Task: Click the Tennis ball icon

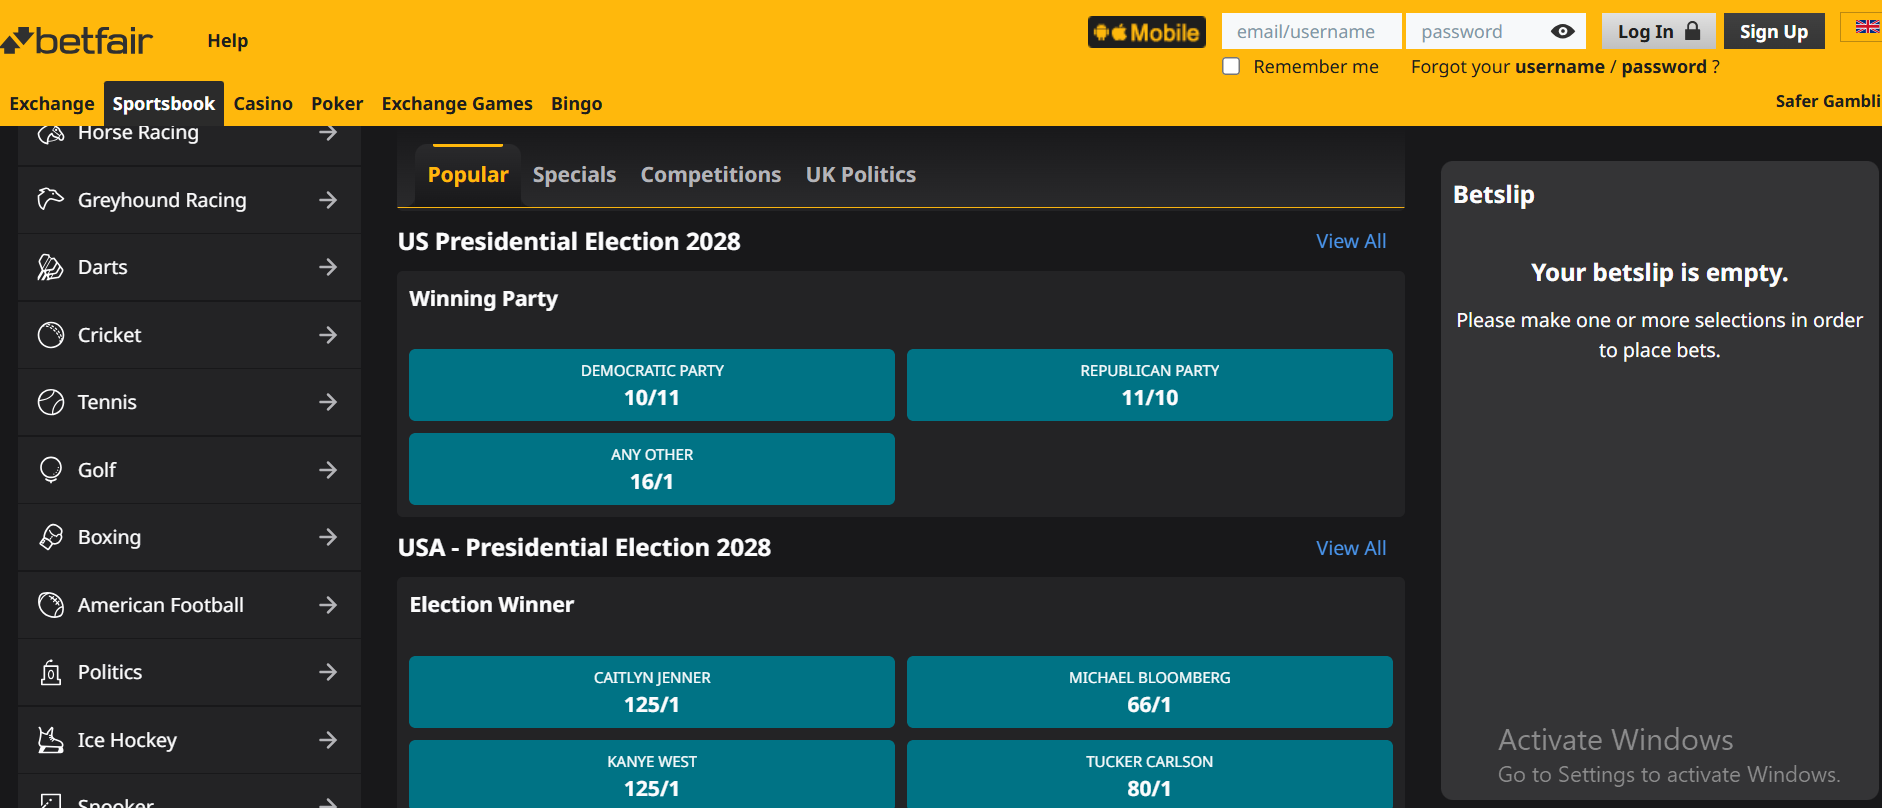Action: click(50, 402)
